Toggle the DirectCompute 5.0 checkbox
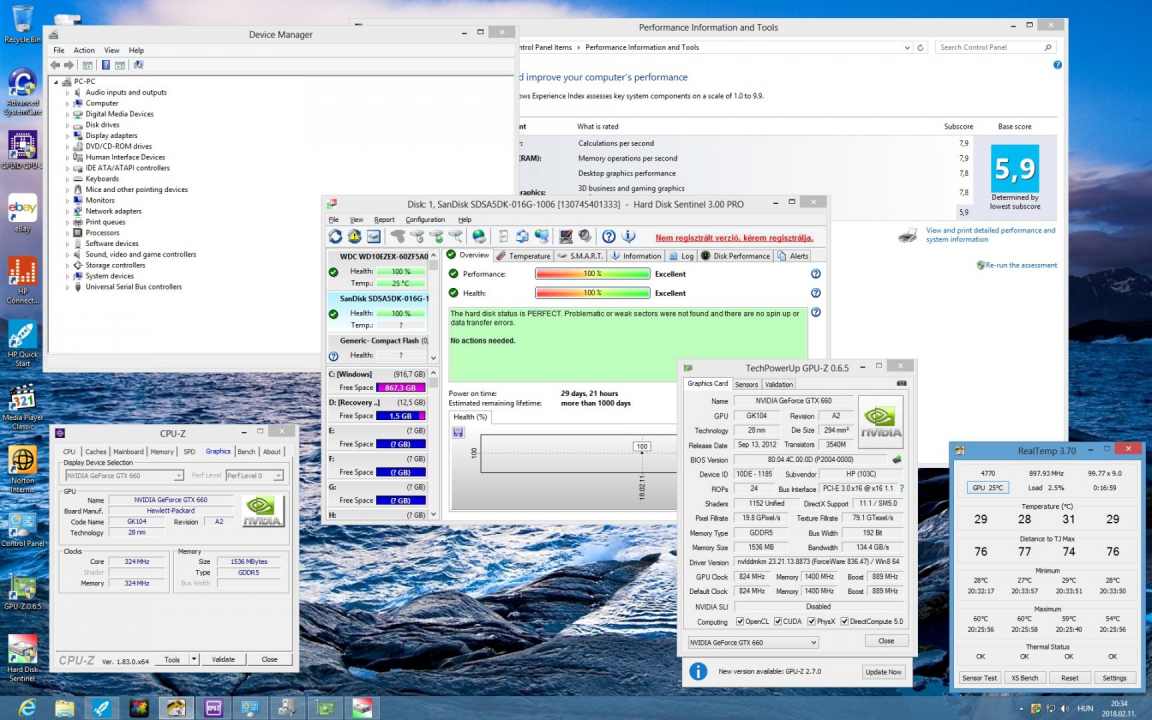This screenshot has width=1152, height=720. 845,622
